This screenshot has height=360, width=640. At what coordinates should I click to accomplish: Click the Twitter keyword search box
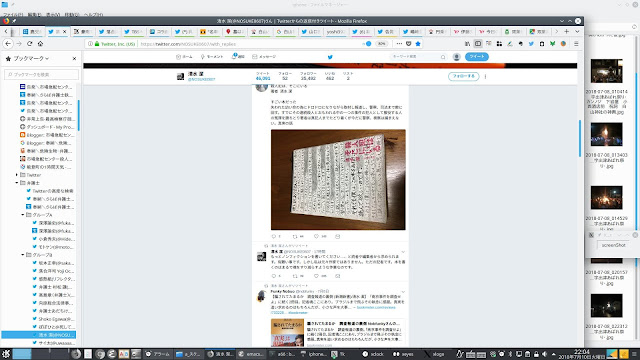[x=418, y=57]
